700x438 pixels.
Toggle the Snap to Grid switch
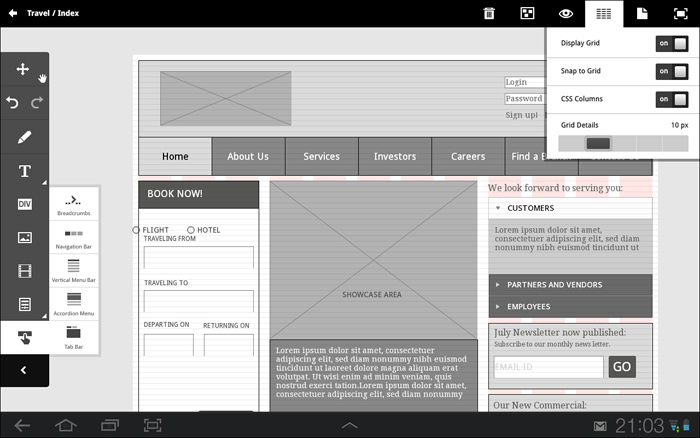pos(671,71)
